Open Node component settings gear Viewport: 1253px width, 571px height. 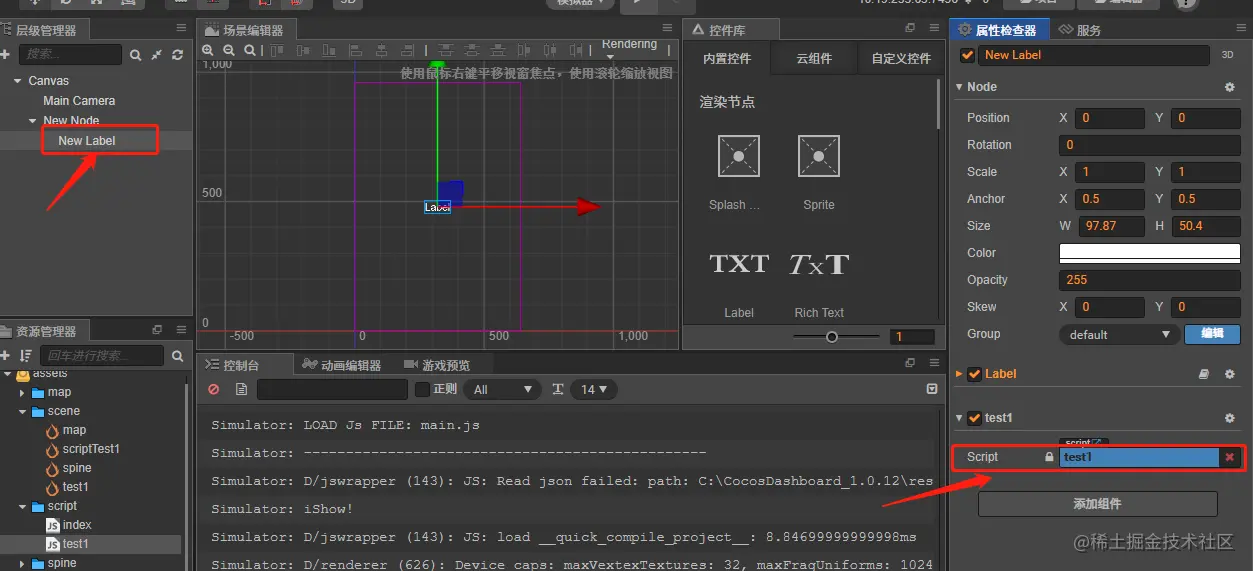(1230, 87)
